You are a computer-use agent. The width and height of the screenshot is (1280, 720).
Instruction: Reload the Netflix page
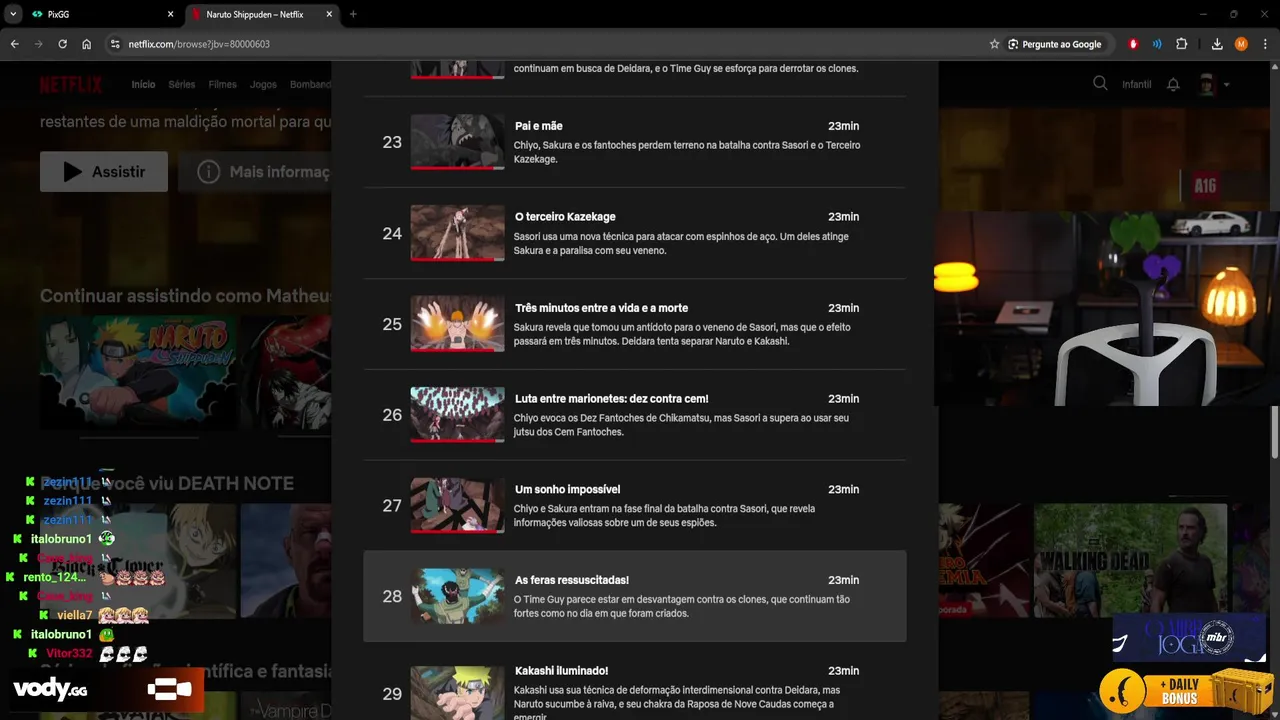click(x=63, y=44)
